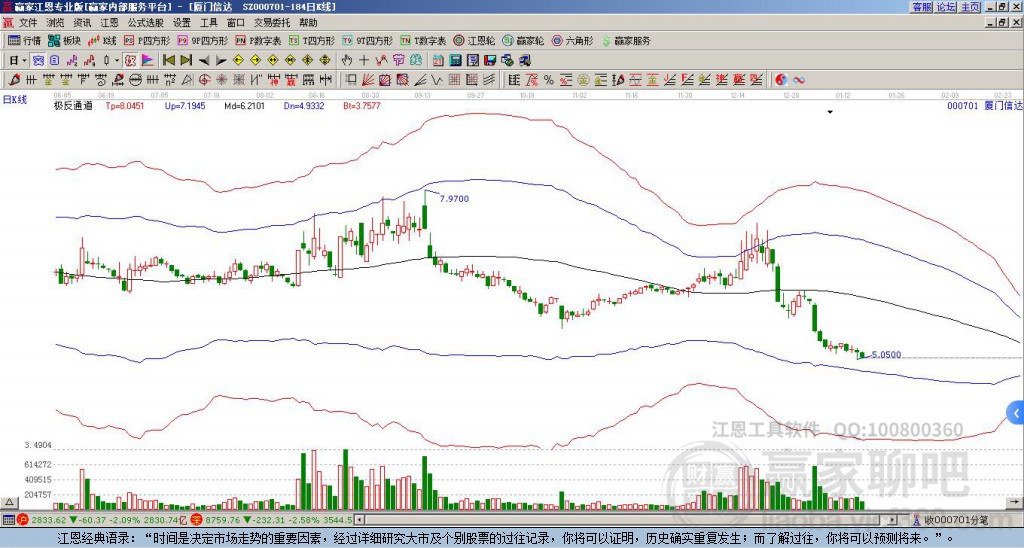Open the 板块 sector view

pos(64,40)
